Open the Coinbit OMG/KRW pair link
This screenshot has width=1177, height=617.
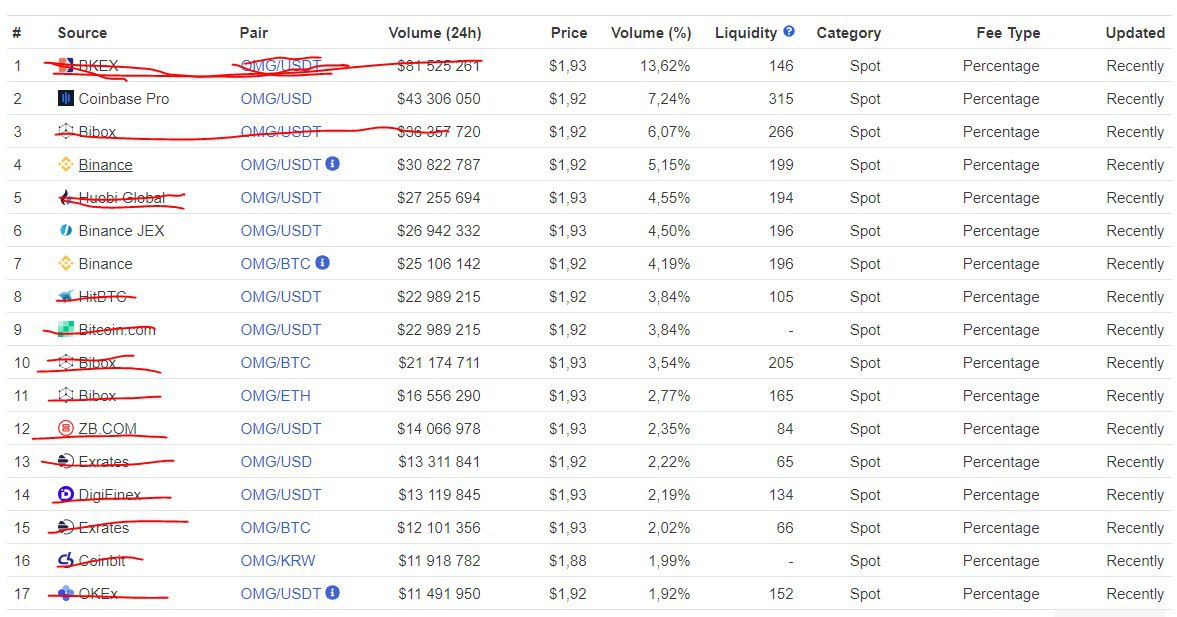pos(278,561)
